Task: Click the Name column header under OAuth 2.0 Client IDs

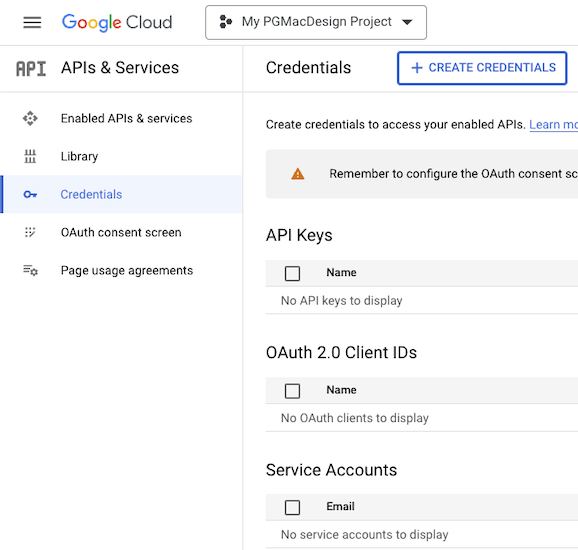Action: (341, 390)
